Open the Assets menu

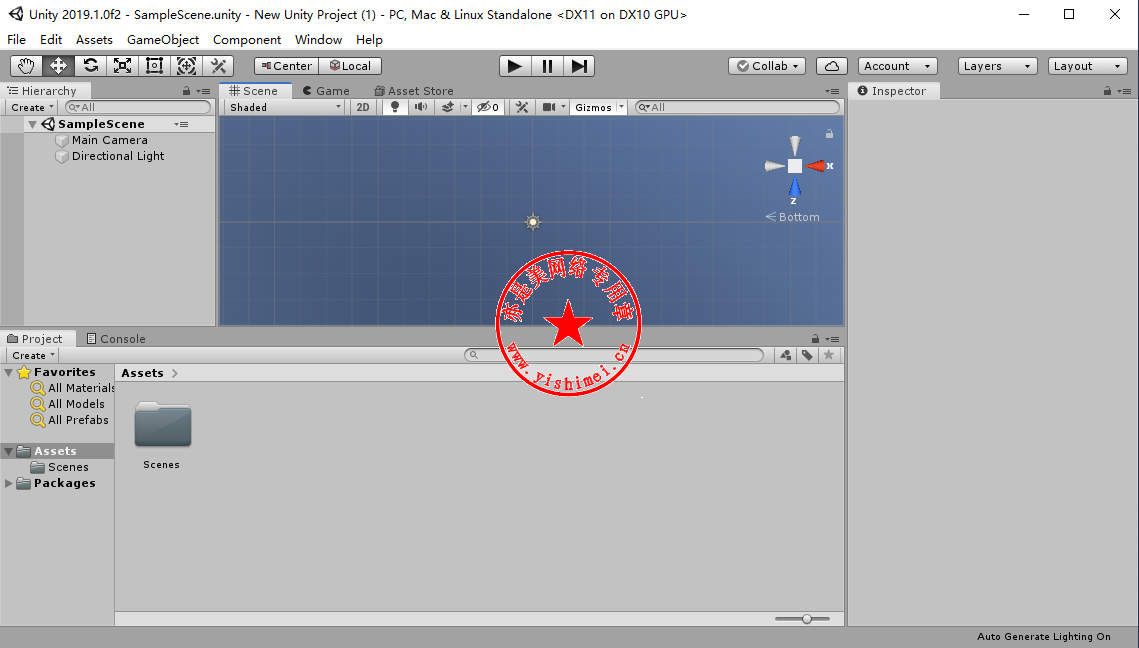(x=94, y=40)
